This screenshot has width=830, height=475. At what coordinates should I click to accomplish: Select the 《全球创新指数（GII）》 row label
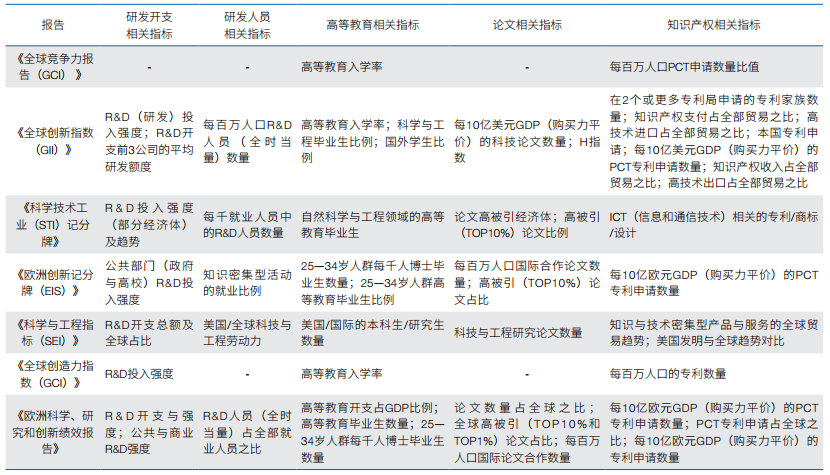(53, 141)
